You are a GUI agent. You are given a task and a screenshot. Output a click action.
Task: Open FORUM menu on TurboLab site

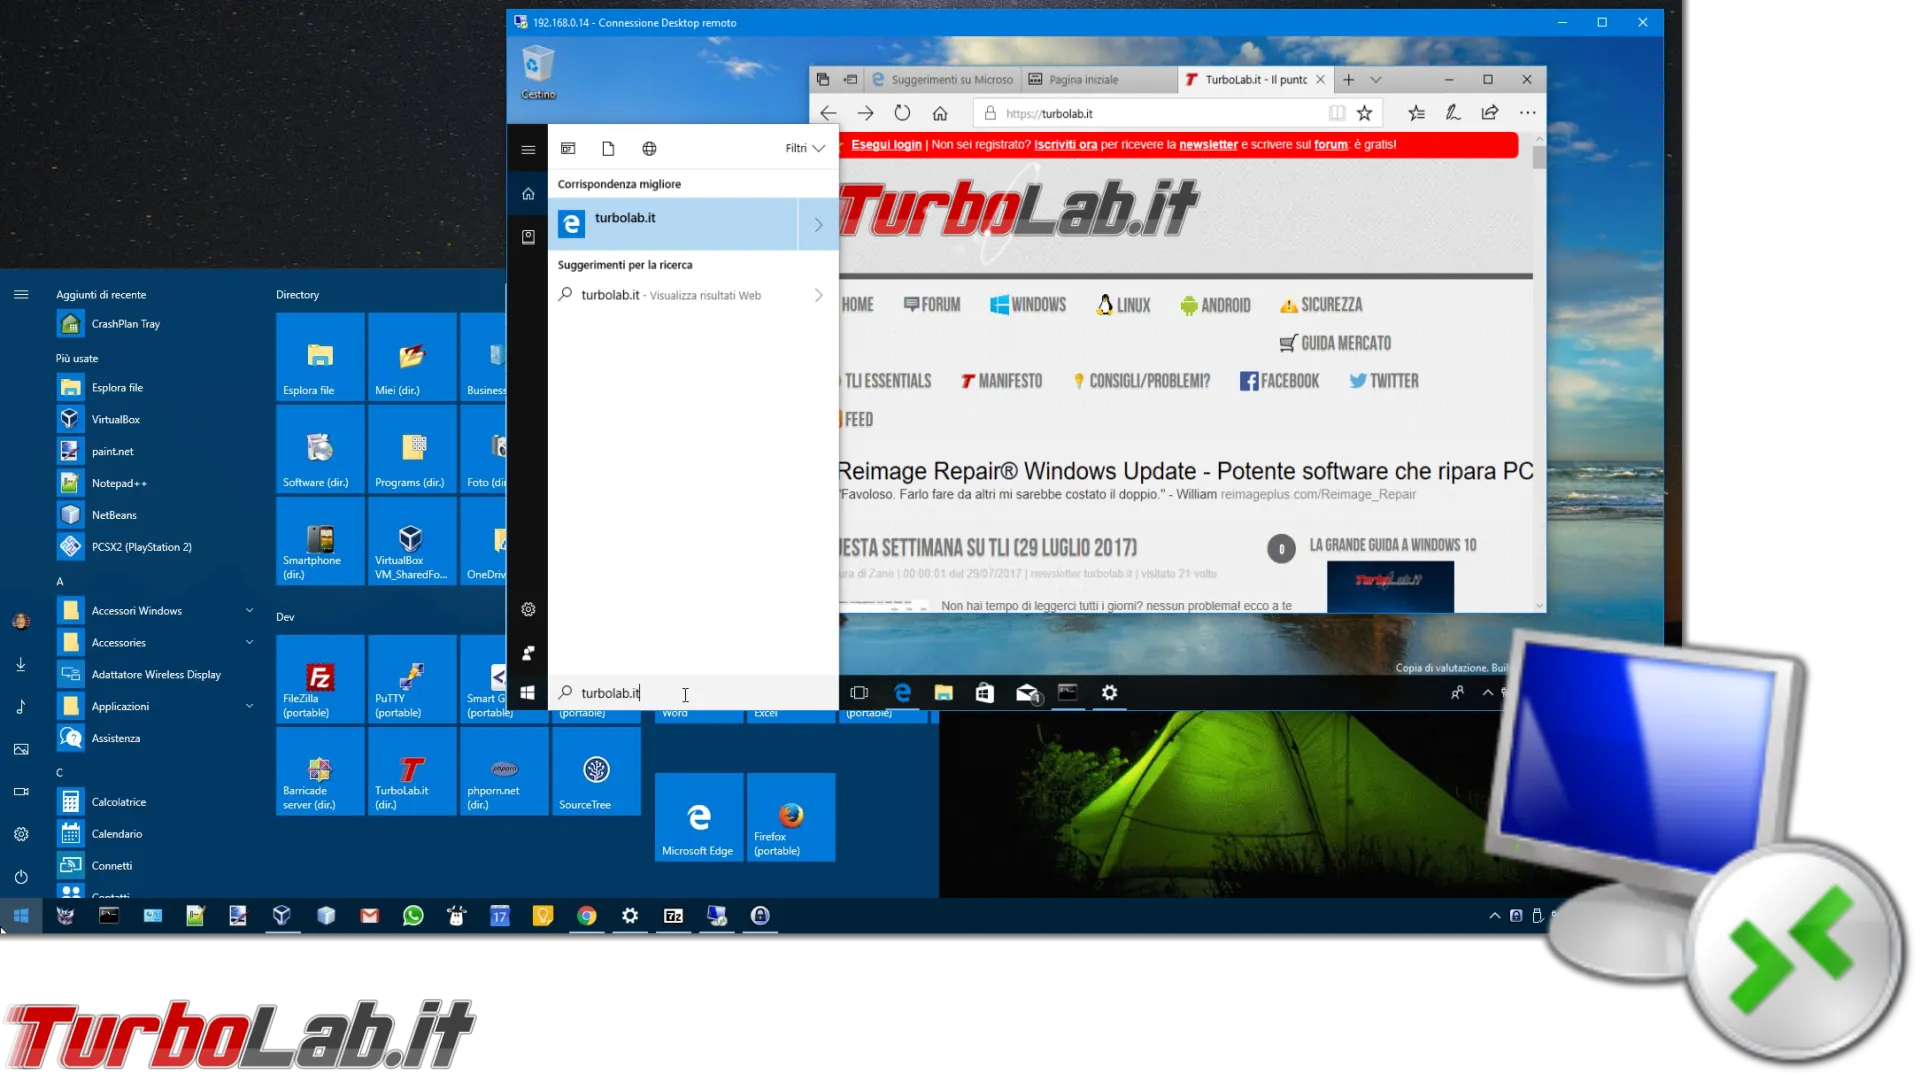click(932, 305)
